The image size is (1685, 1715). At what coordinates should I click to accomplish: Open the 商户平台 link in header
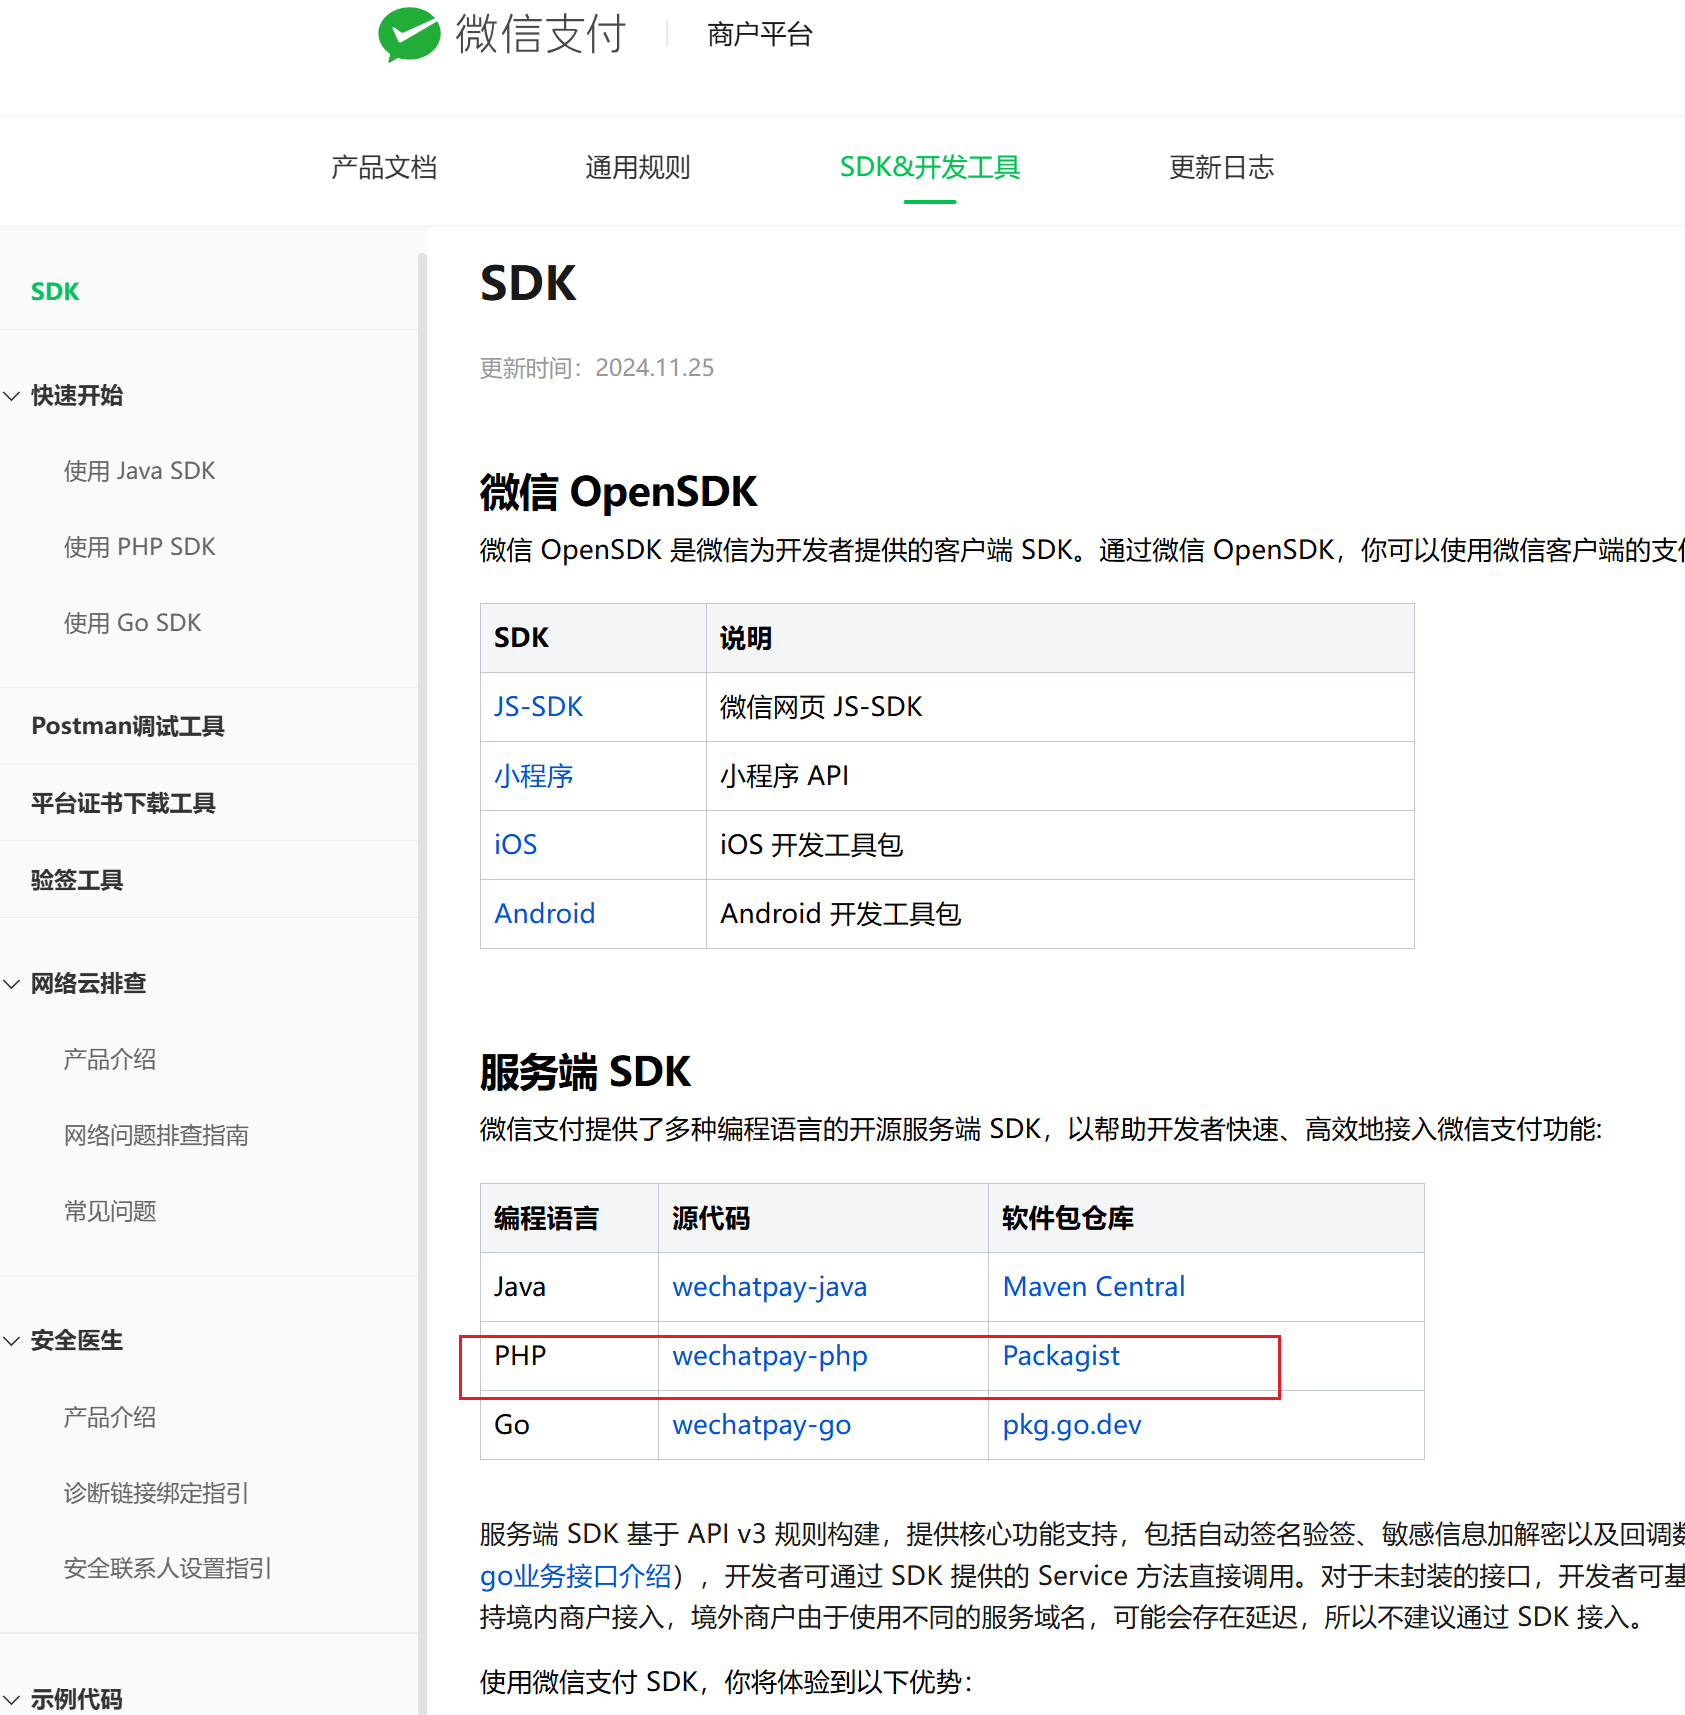point(759,35)
